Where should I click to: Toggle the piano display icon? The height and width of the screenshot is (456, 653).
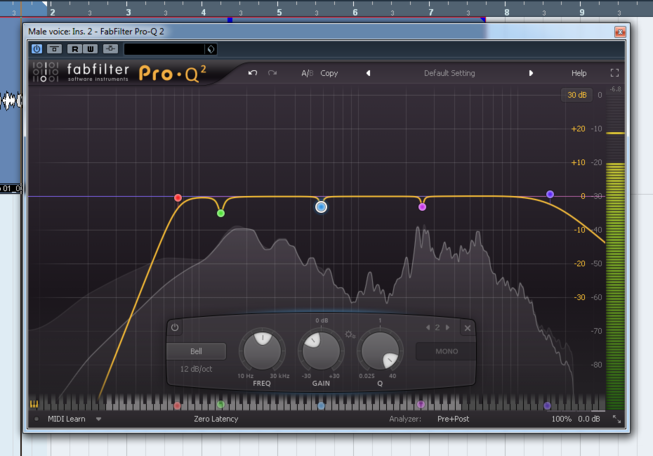(34, 405)
